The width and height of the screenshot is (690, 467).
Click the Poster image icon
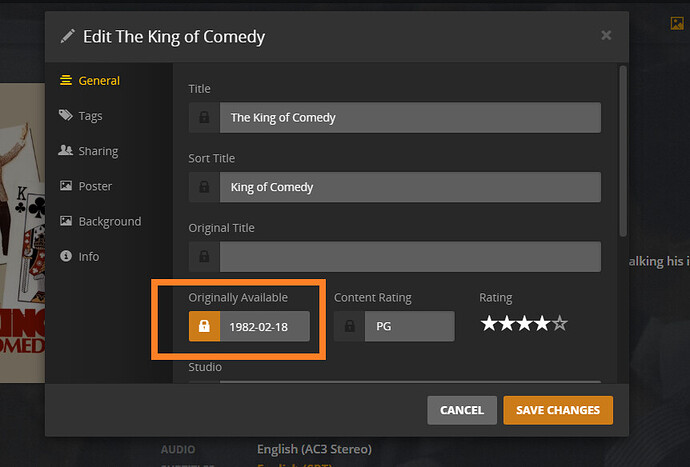[66, 186]
